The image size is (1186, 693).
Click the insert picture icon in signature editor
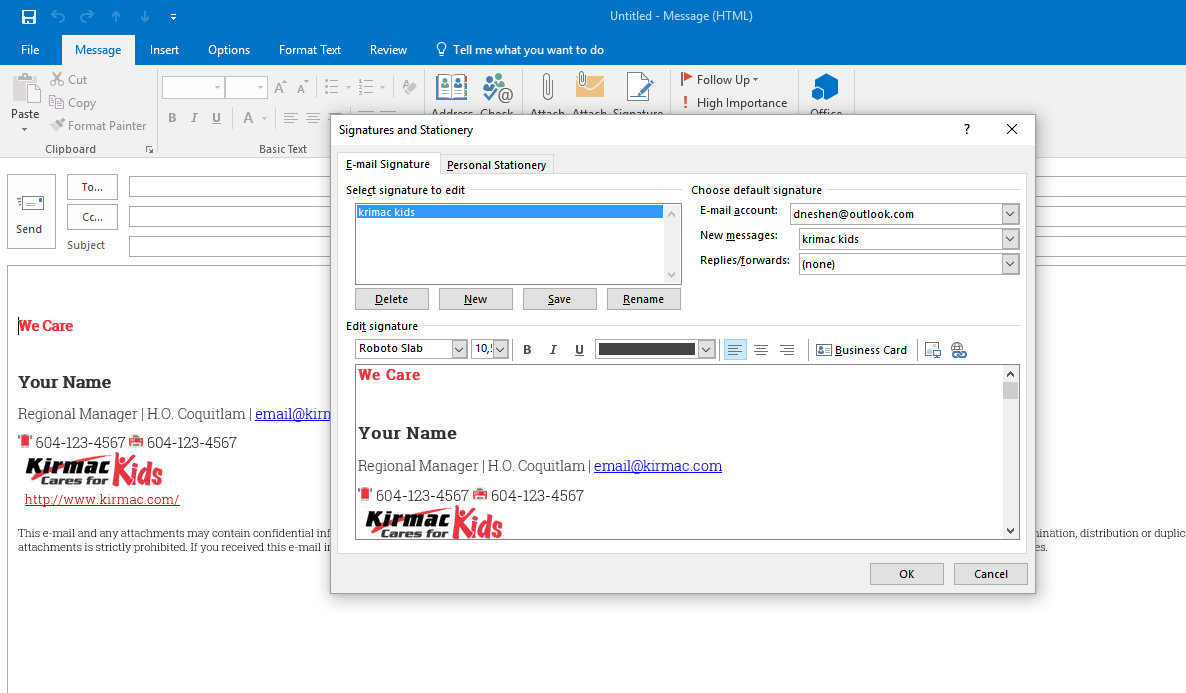pos(933,350)
